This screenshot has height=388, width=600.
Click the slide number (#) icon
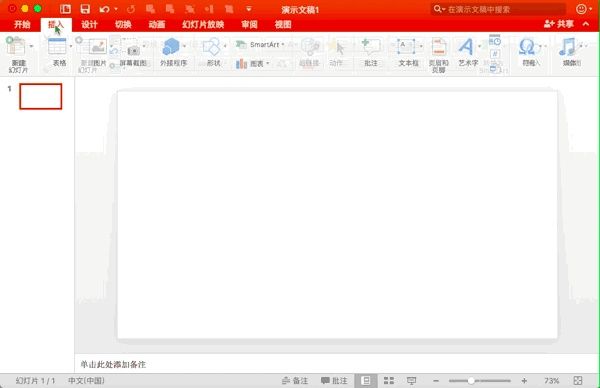point(494,54)
